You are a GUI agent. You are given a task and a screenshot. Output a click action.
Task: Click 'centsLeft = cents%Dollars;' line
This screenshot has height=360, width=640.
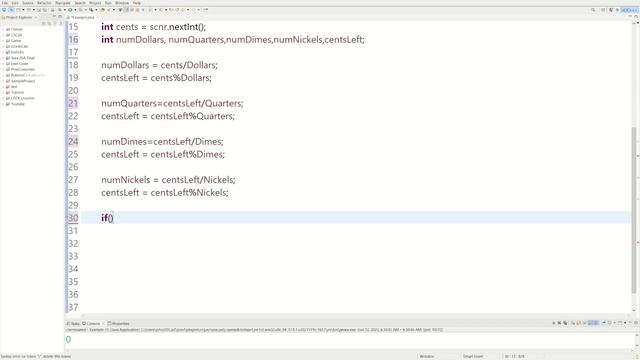156,78
